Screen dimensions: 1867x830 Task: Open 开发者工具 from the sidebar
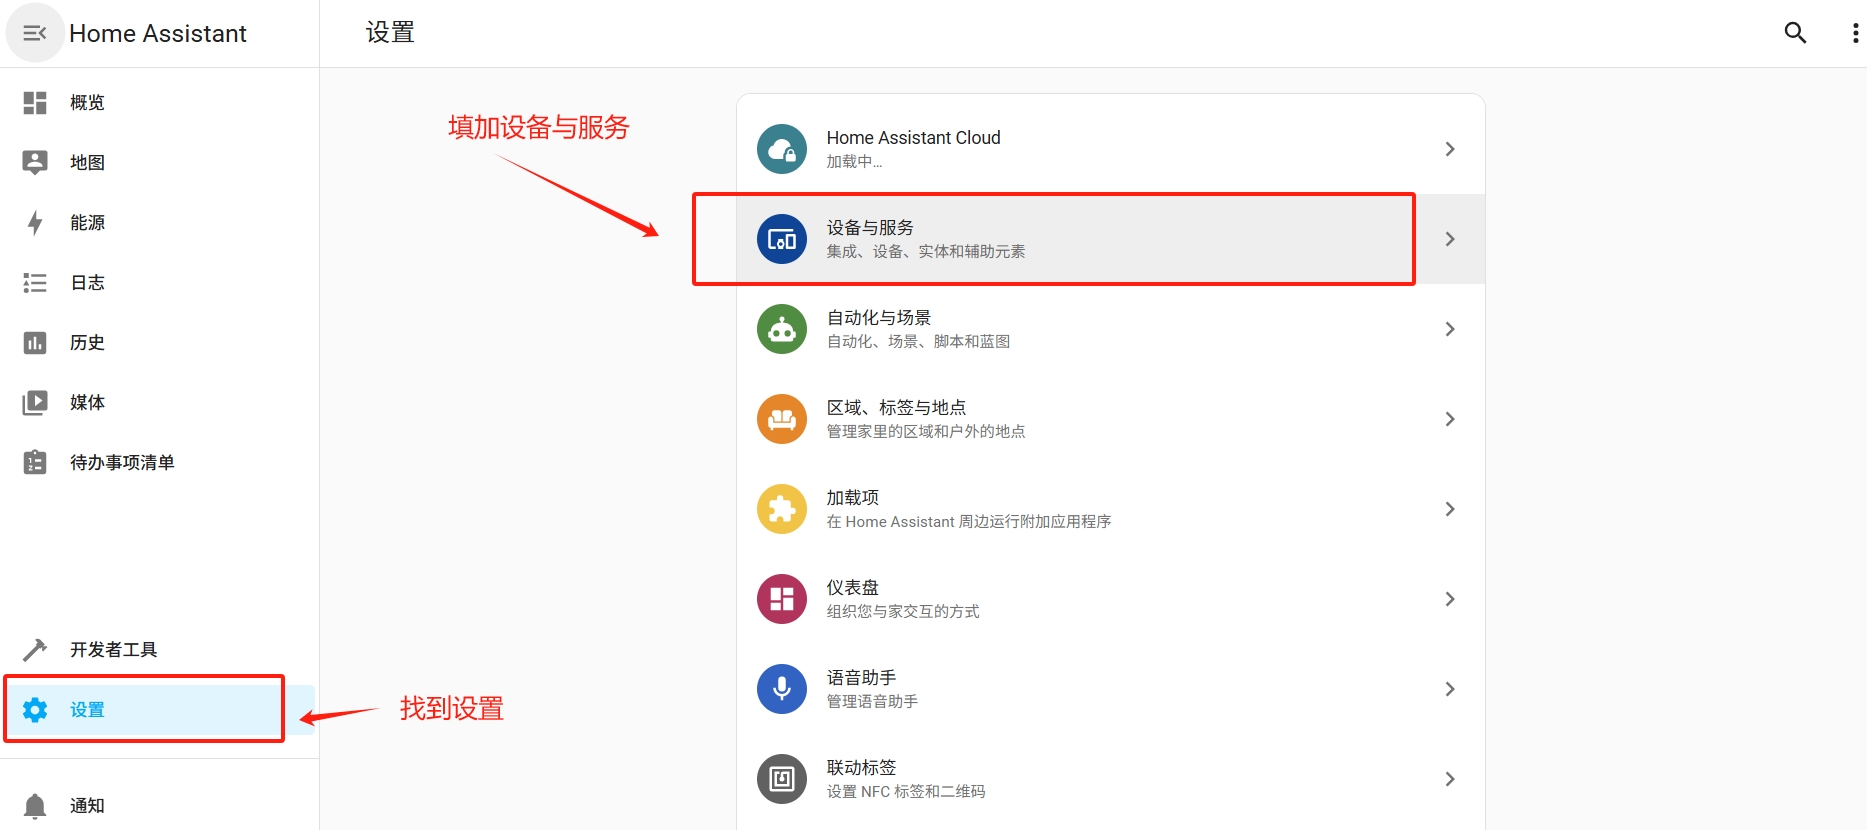(159, 650)
